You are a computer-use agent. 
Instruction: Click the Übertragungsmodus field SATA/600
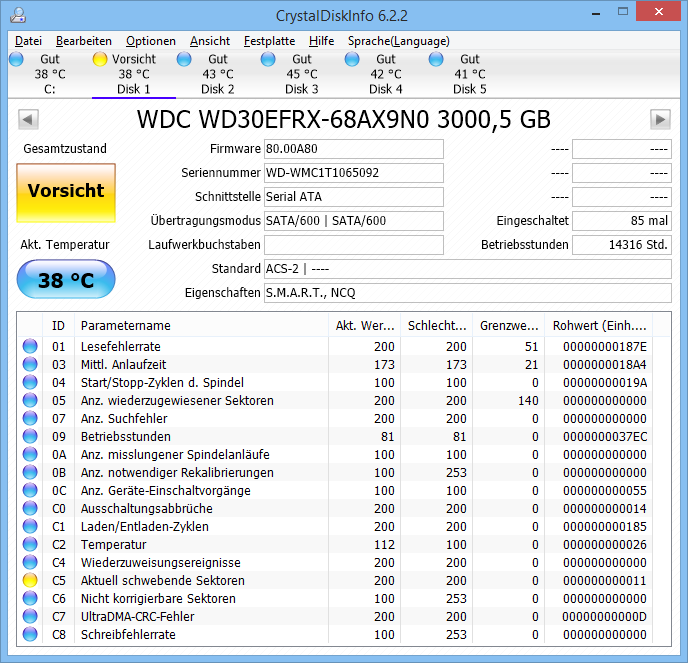pyautogui.click(x=354, y=221)
